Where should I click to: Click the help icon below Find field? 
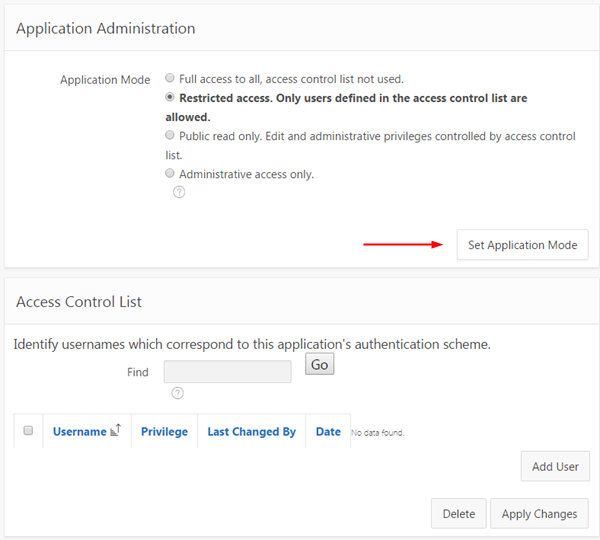(x=178, y=393)
